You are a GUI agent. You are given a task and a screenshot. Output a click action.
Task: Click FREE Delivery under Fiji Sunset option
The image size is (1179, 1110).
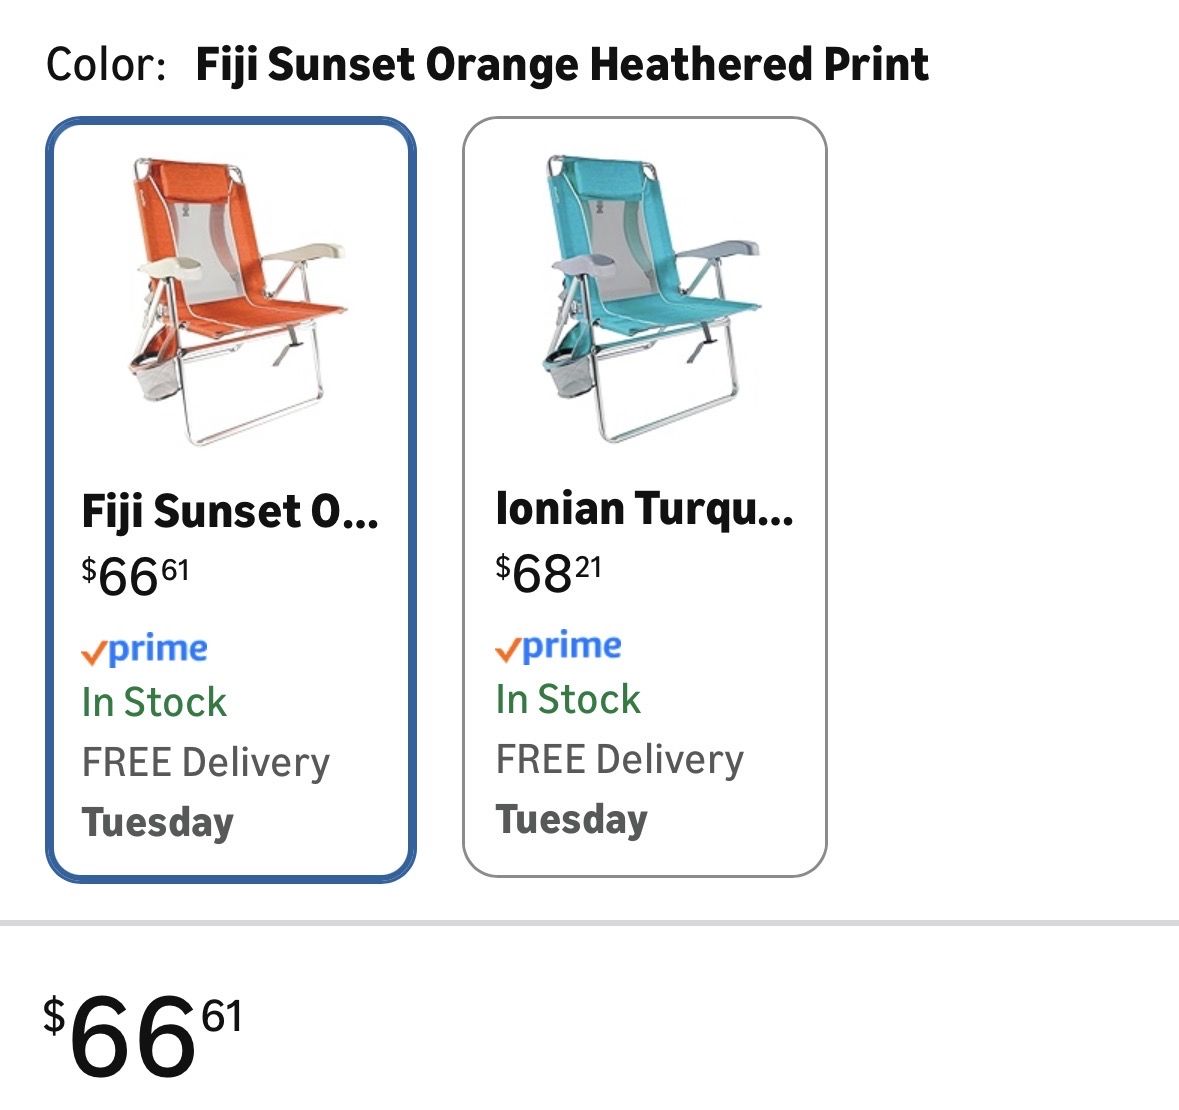pos(206,763)
